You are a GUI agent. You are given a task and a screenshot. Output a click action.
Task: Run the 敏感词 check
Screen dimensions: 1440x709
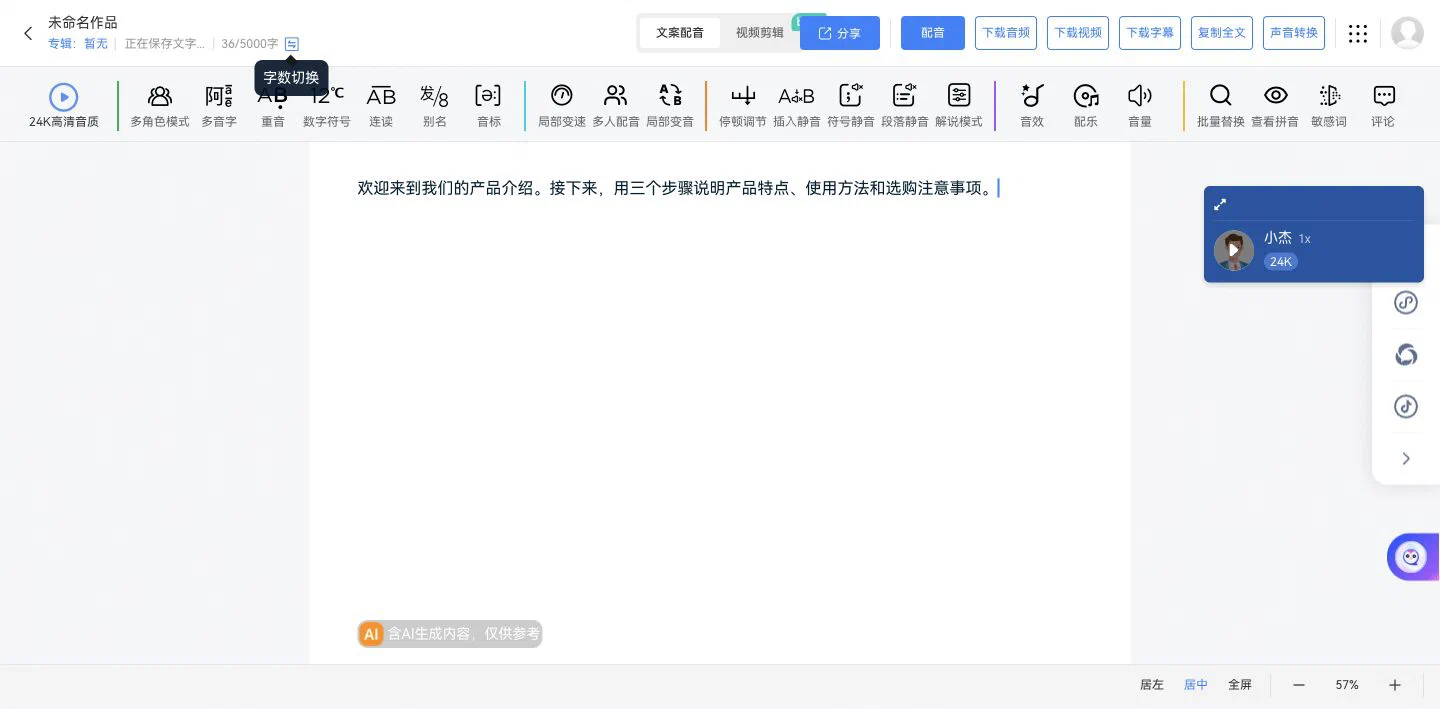point(1329,106)
